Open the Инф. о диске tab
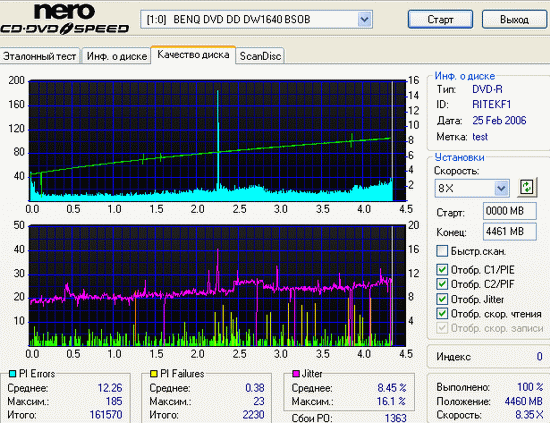550x423 pixels. click(x=116, y=56)
